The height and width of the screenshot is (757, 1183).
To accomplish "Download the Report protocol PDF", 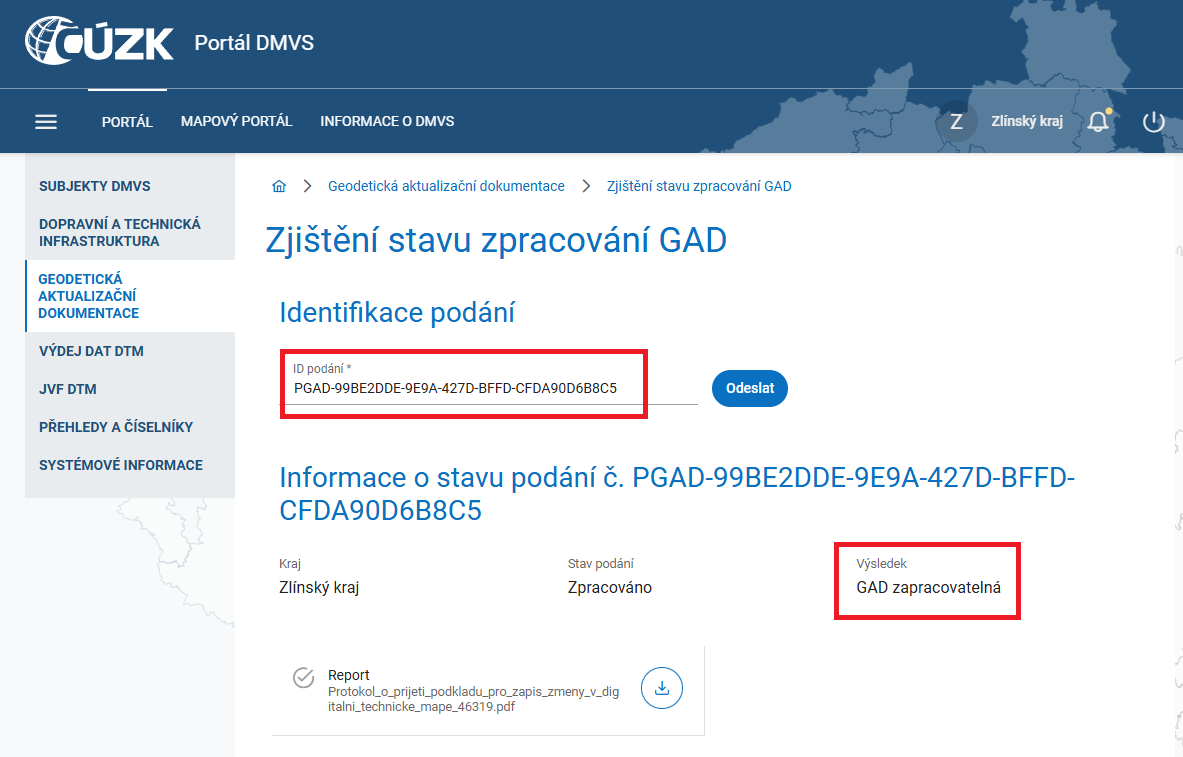I will click(661, 688).
